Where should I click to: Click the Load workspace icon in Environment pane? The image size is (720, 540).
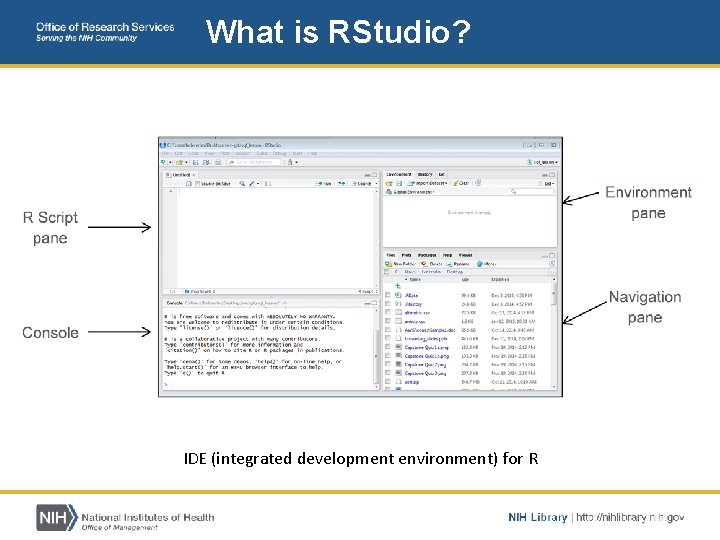(389, 183)
